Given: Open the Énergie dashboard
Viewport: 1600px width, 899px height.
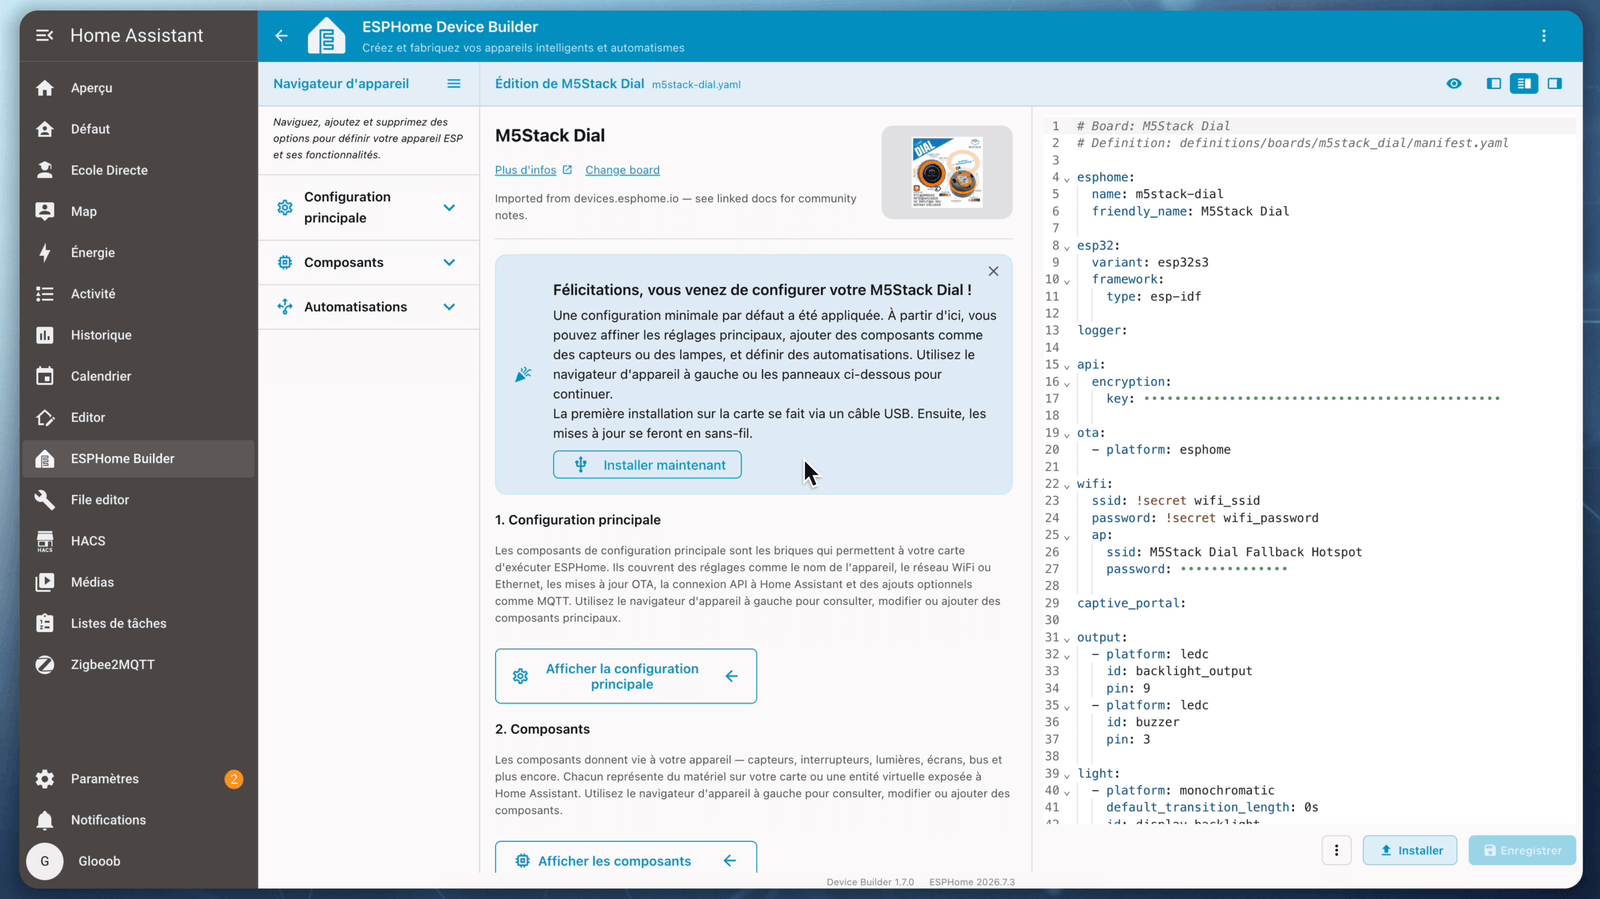Looking at the screenshot, I should tap(138, 252).
